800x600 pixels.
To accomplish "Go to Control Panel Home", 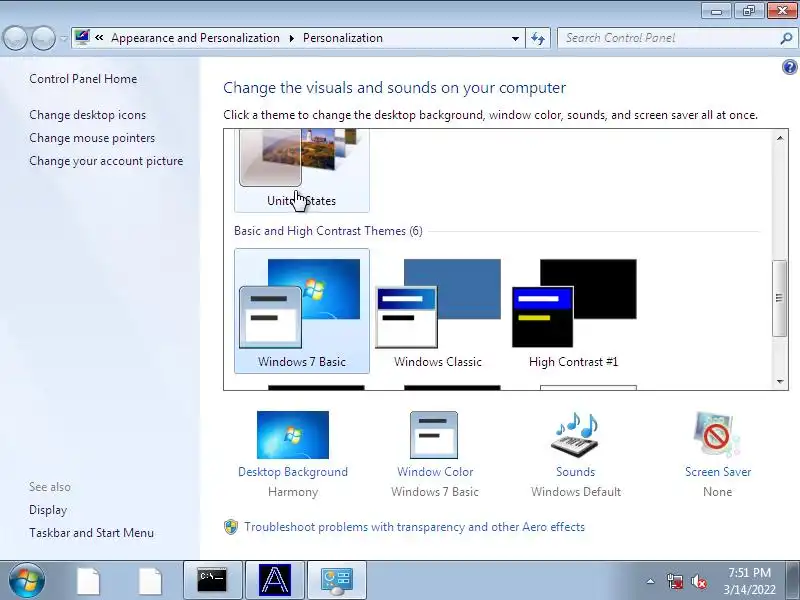I will [x=83, y=79].
